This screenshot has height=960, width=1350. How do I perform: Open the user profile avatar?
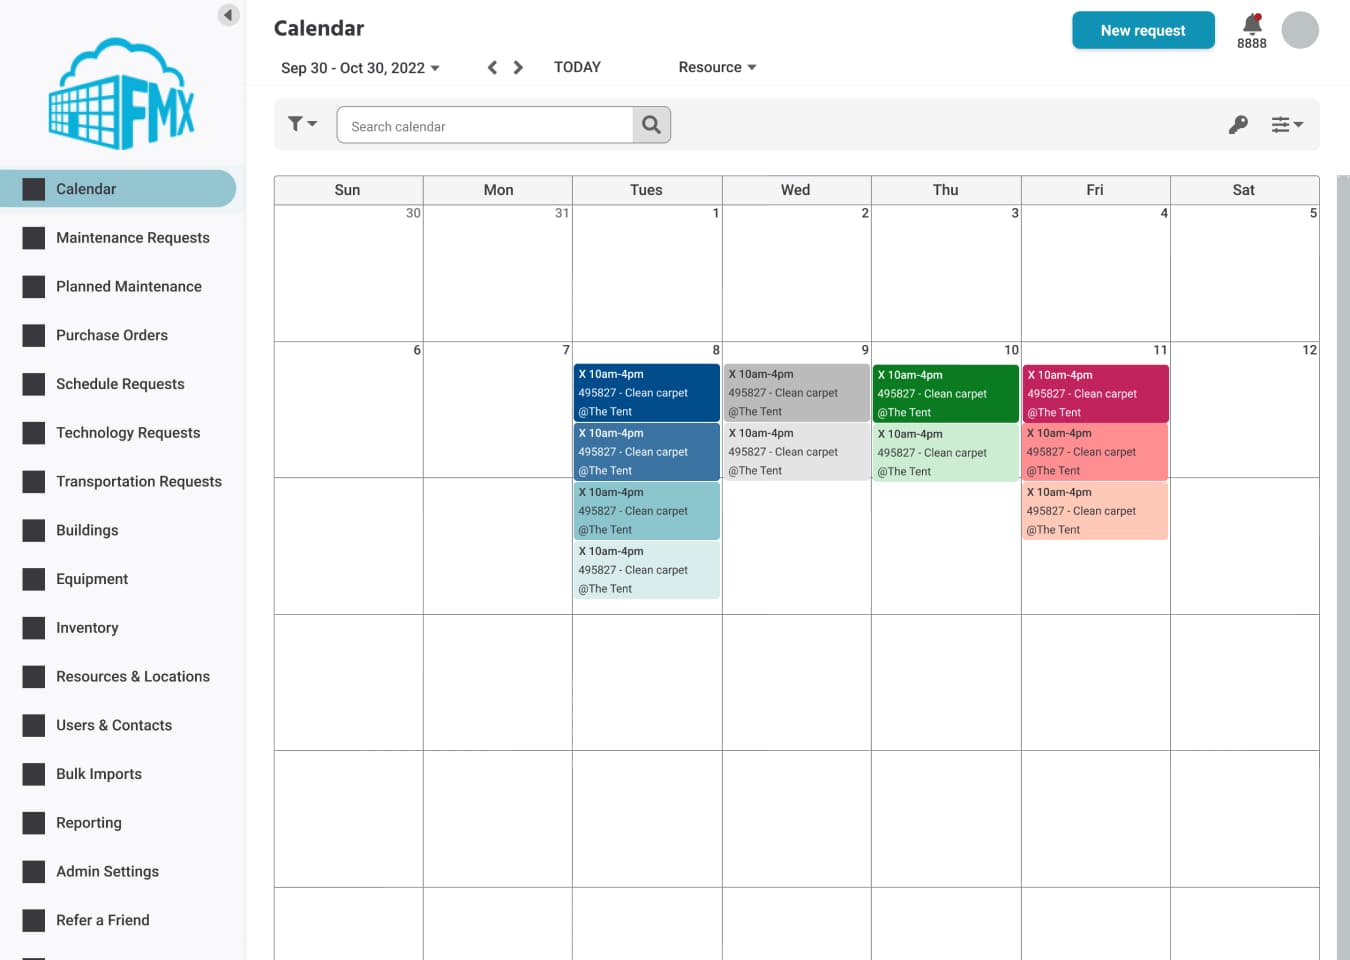[1299, 30]
